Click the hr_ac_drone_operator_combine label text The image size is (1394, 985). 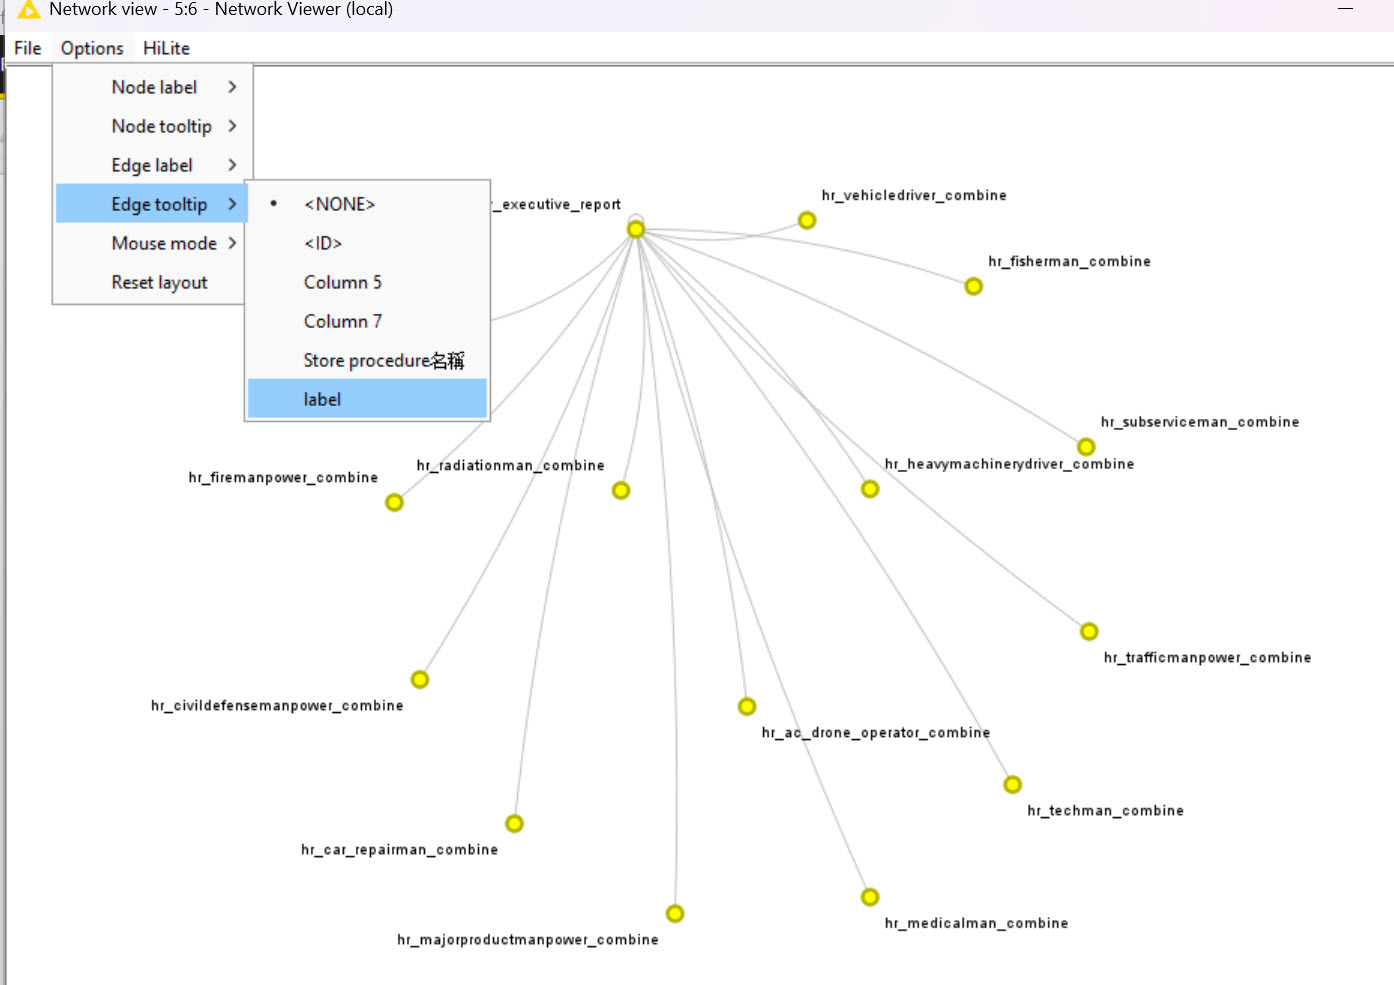tap(875, 732)
